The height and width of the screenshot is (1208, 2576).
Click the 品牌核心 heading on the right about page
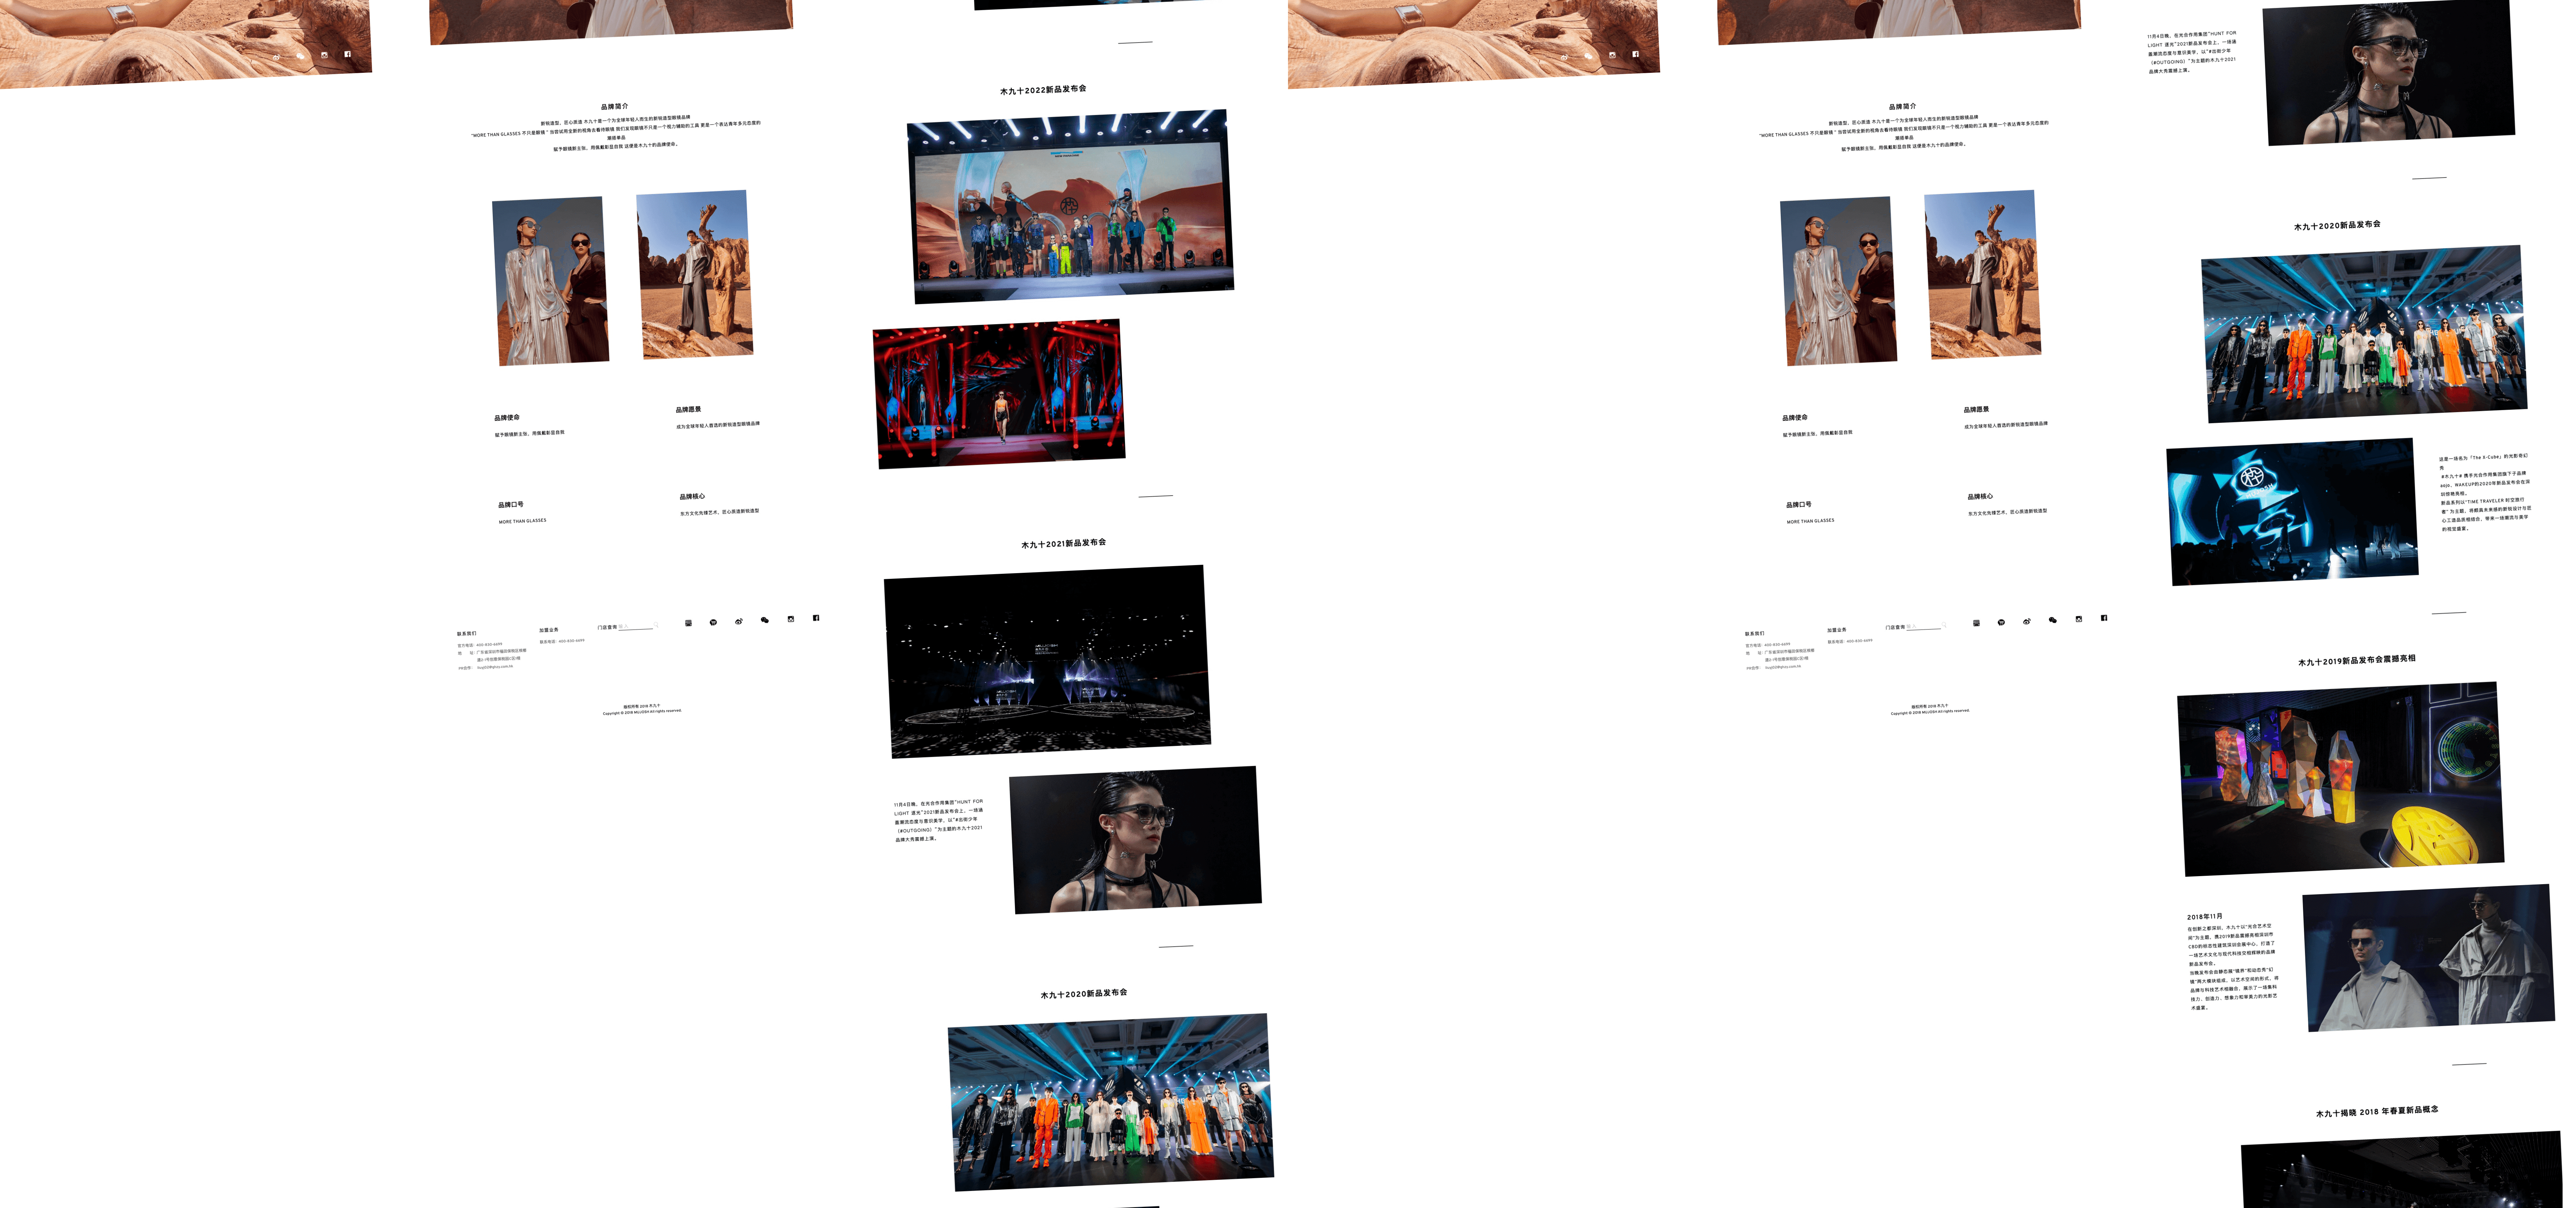[x=1980, y=497]
